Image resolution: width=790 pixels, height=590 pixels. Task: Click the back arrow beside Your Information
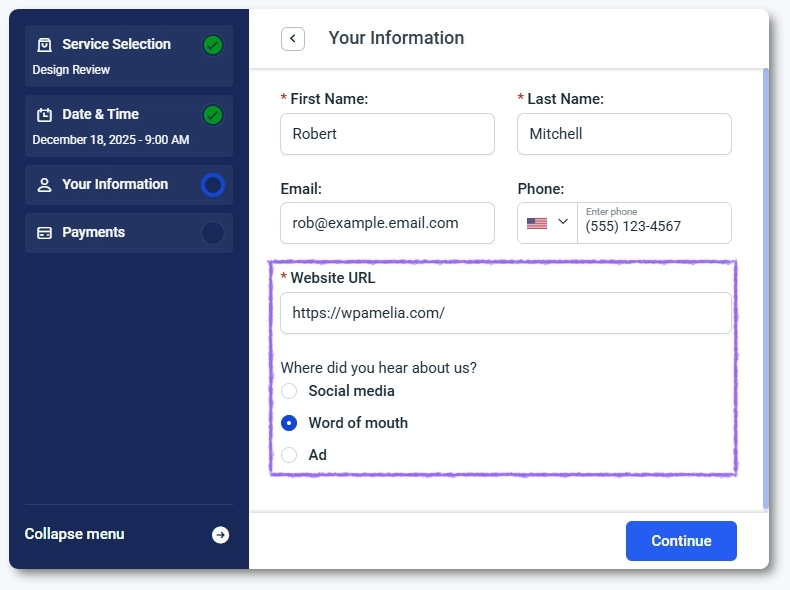(x=293, y=39)
